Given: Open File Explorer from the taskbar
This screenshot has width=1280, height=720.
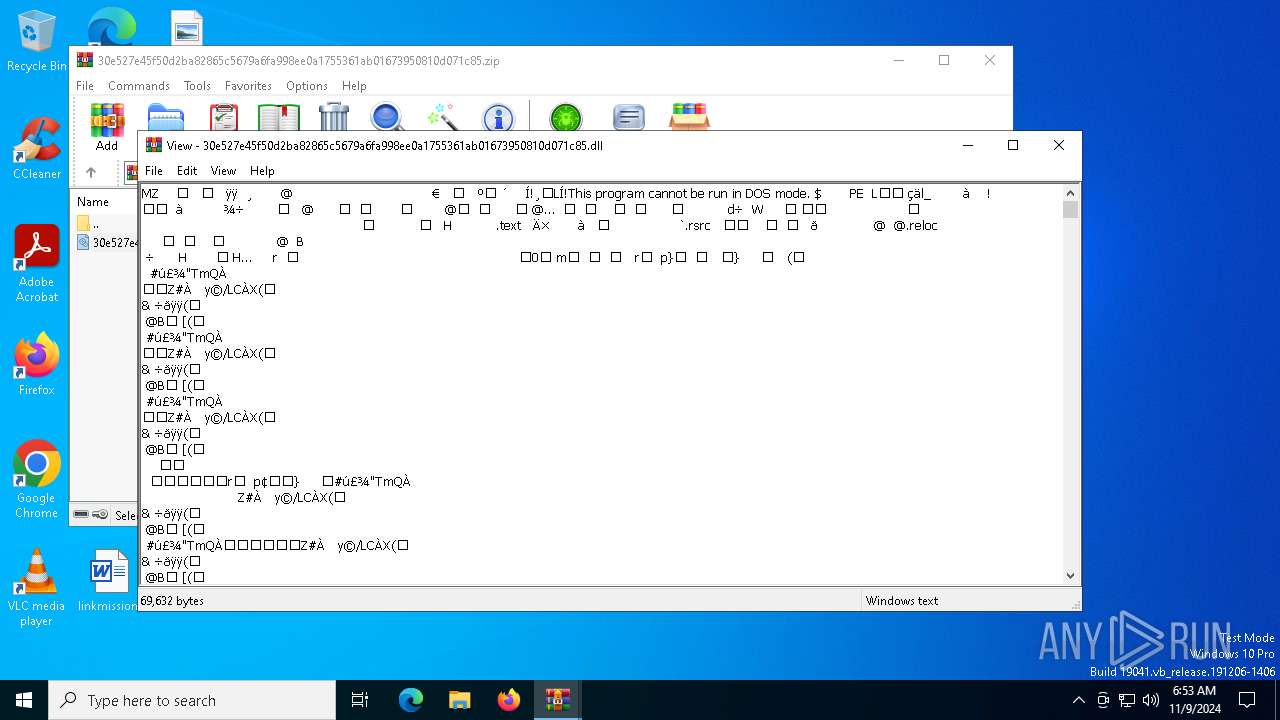Looking at the screenshot, I should point(460,700).
